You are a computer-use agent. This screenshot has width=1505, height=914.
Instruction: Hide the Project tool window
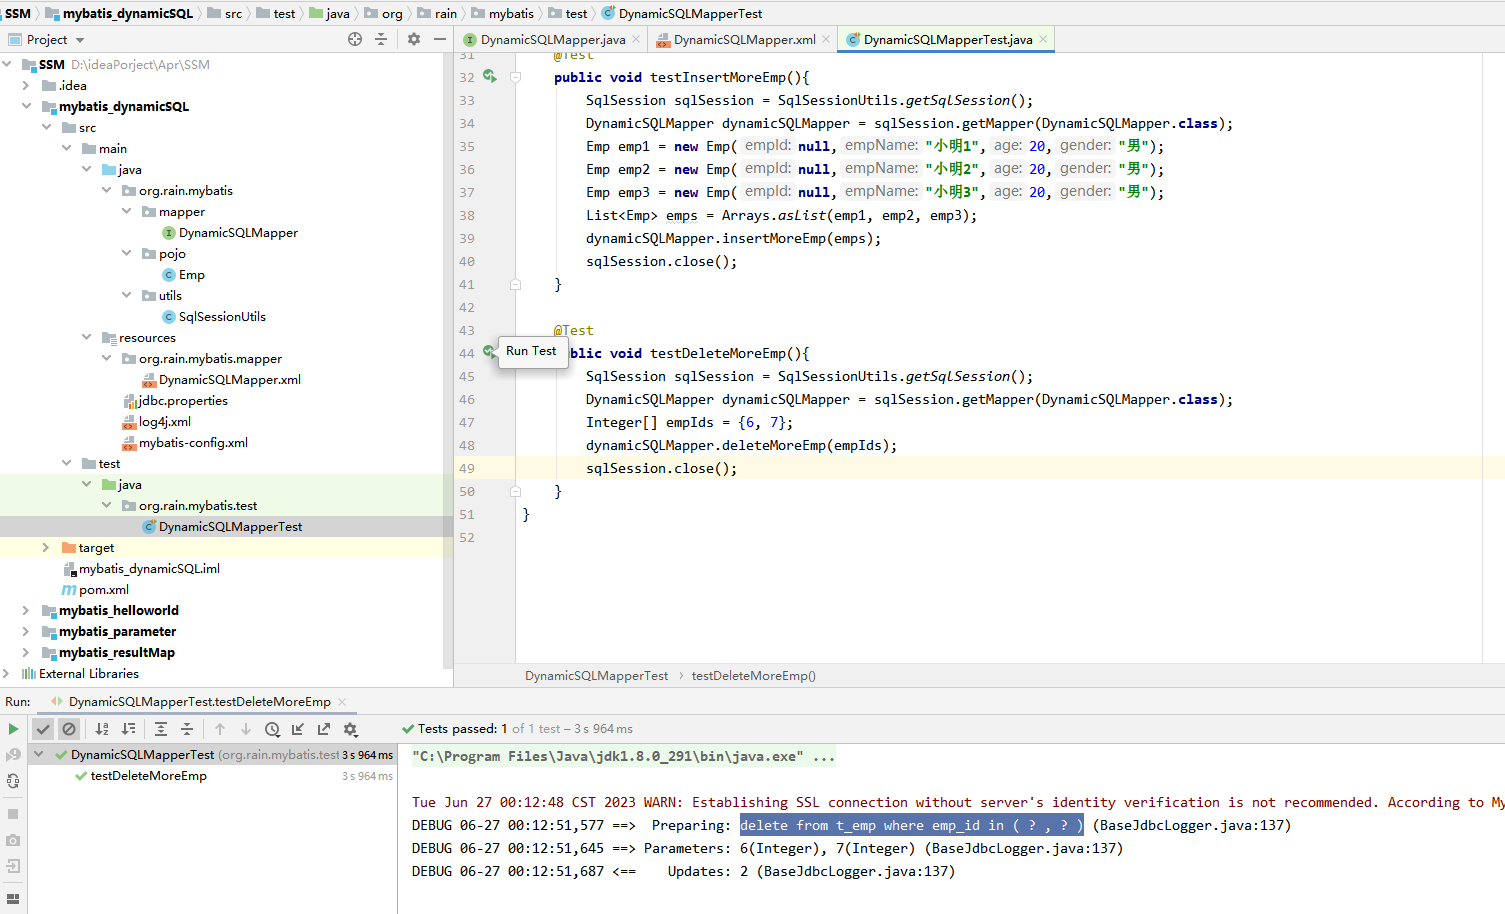(x=440, y=39)
